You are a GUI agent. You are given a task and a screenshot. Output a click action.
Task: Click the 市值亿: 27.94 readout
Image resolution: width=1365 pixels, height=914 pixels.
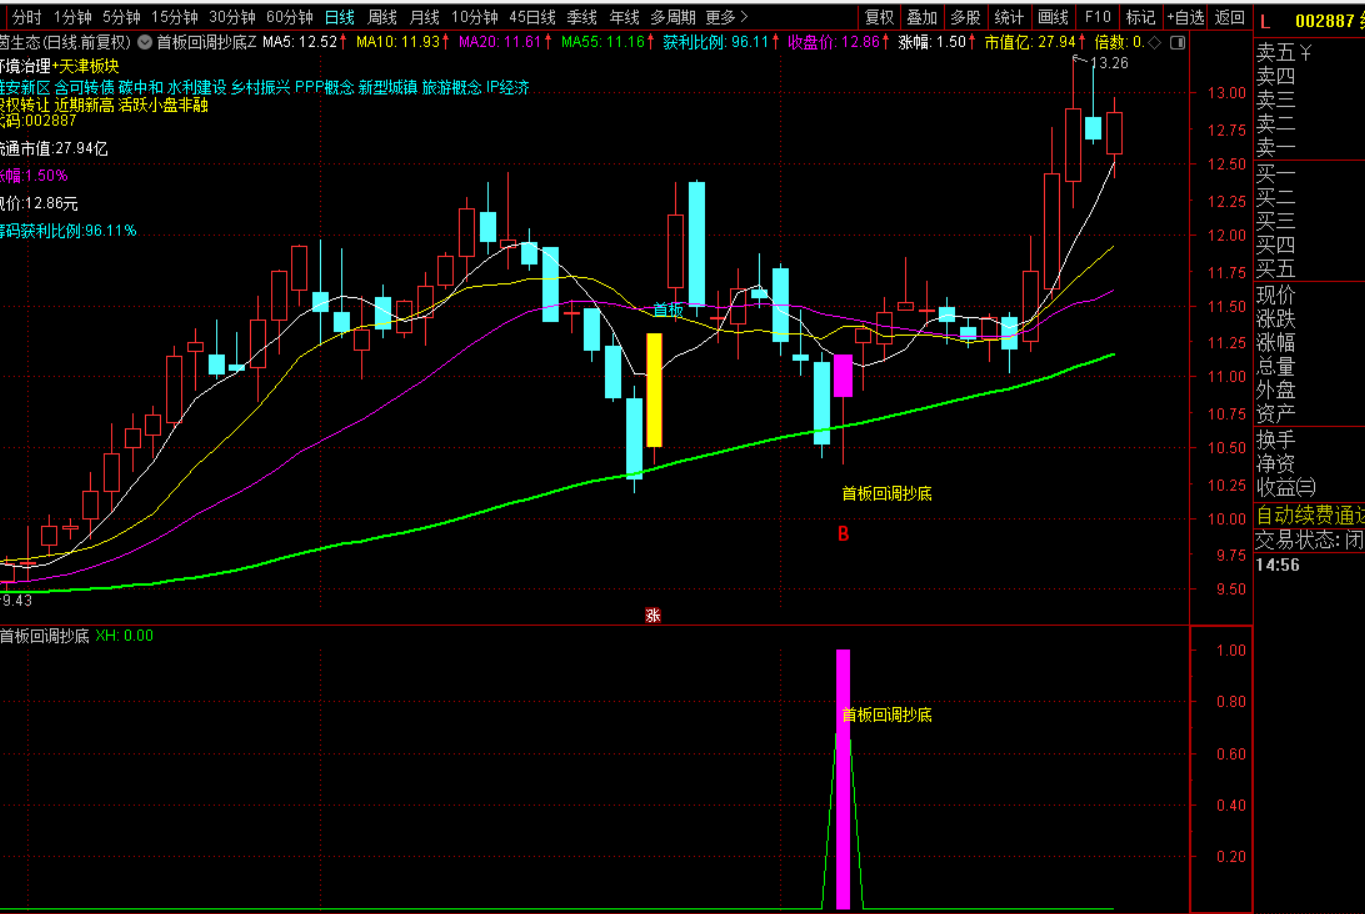tap(1034, 42)
